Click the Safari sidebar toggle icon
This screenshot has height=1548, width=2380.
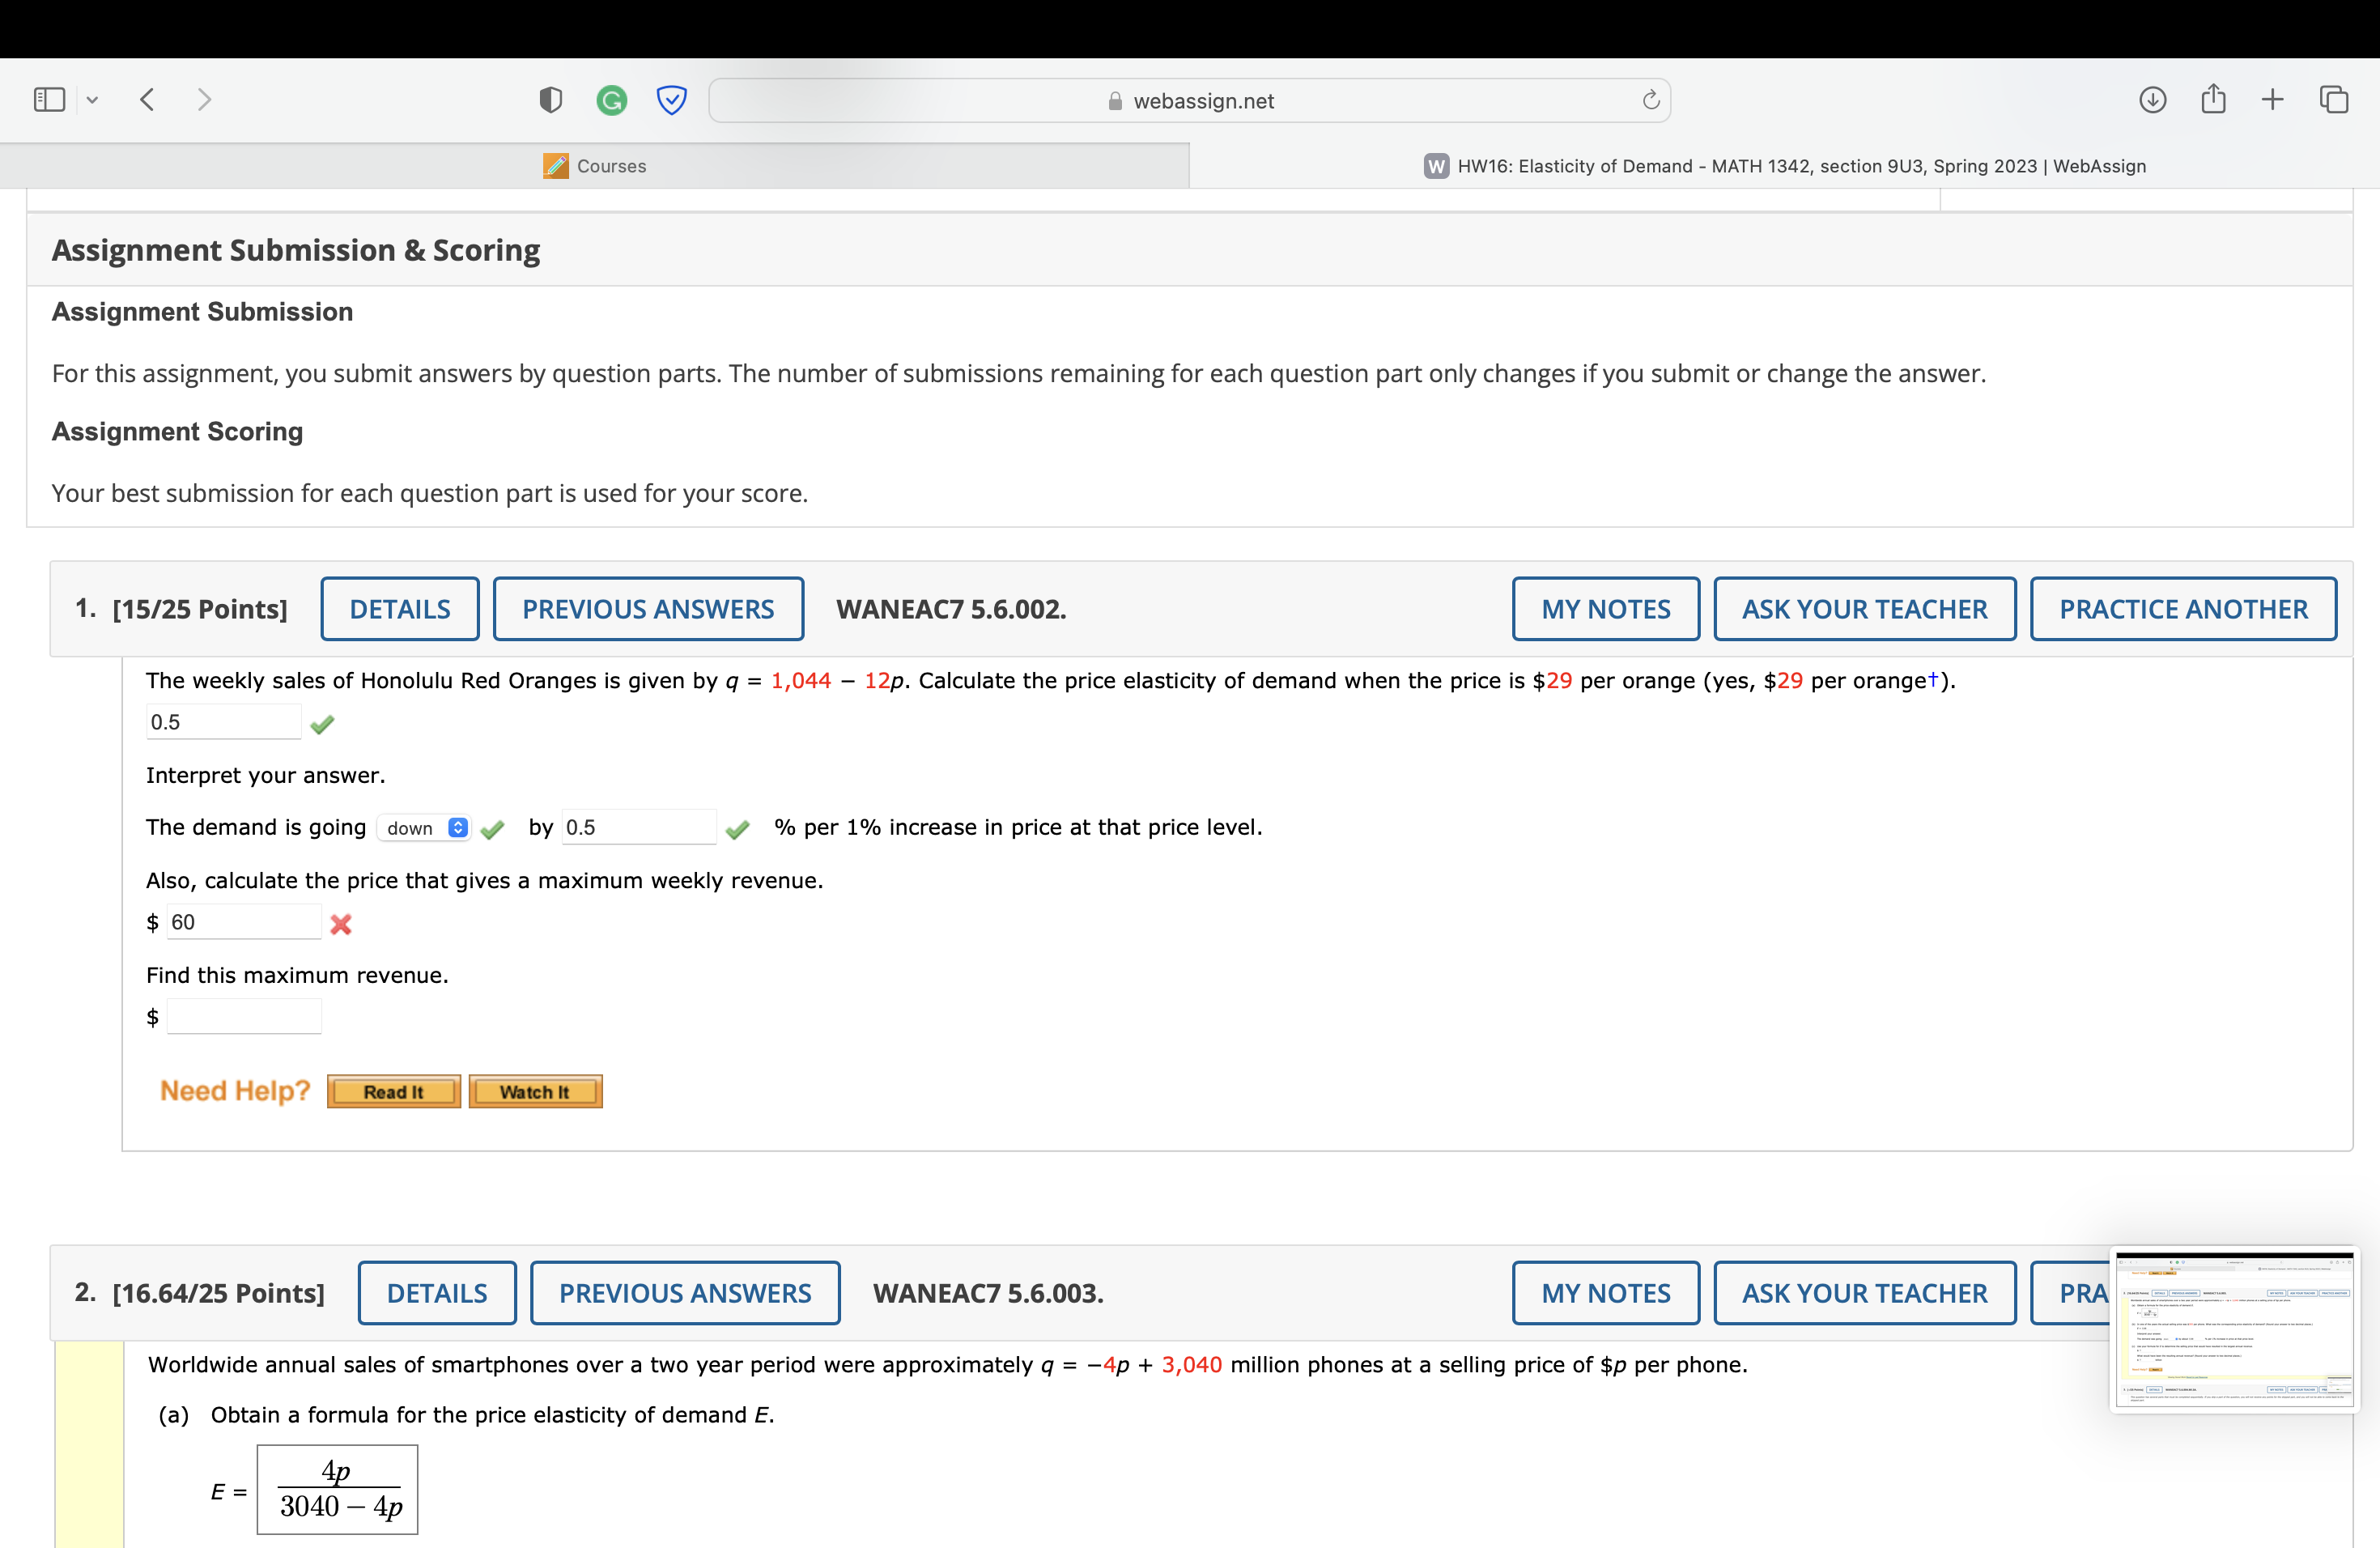49,99
